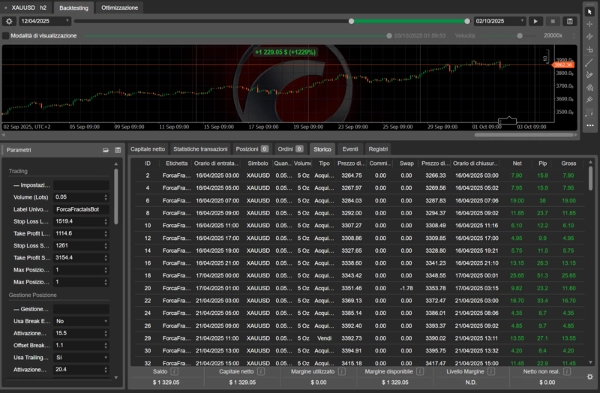Sort by Net column header
Image resolution: width=600 pixels, height=393 pixels.
pyautogui.click(x=517, y=163)
